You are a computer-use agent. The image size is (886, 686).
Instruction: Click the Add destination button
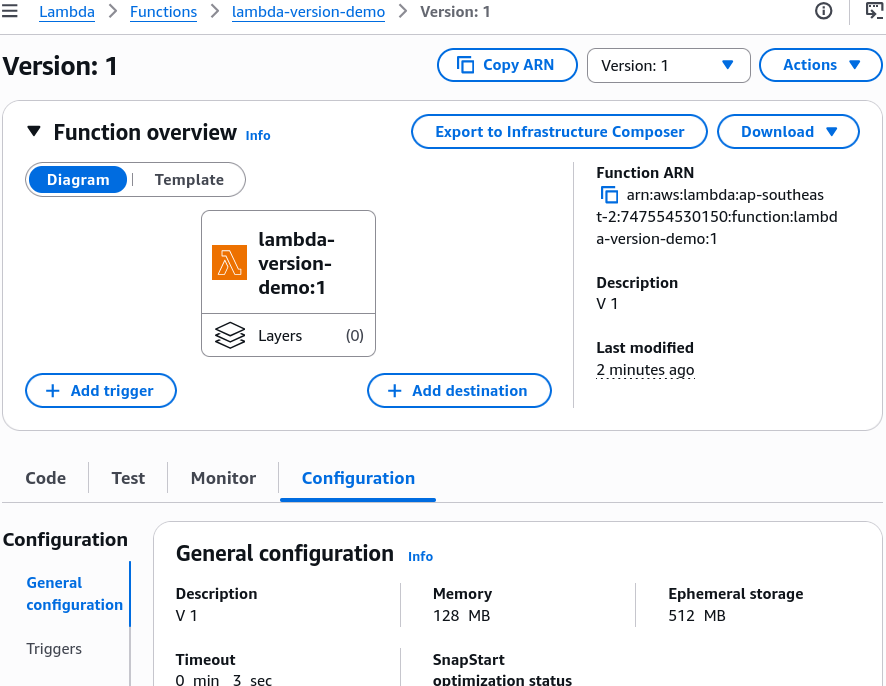pyautogui.click(x=459, y=390)
